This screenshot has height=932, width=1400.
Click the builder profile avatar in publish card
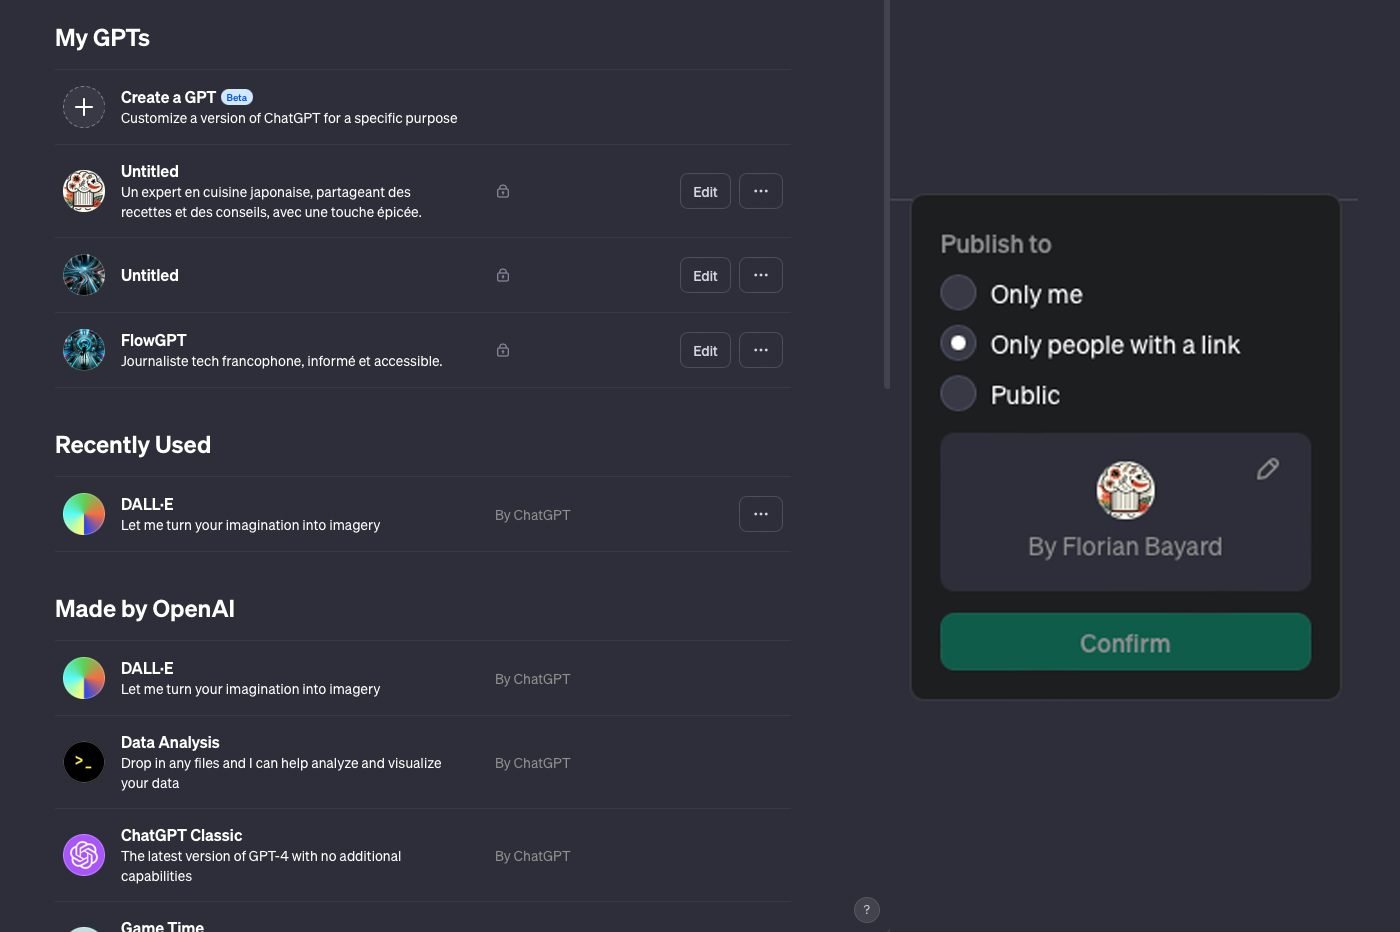(1125, 490)
